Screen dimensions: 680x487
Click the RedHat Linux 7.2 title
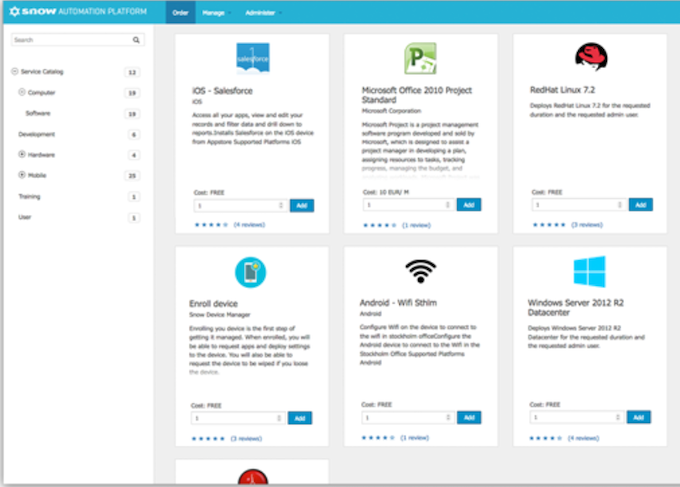pos(562,90)
